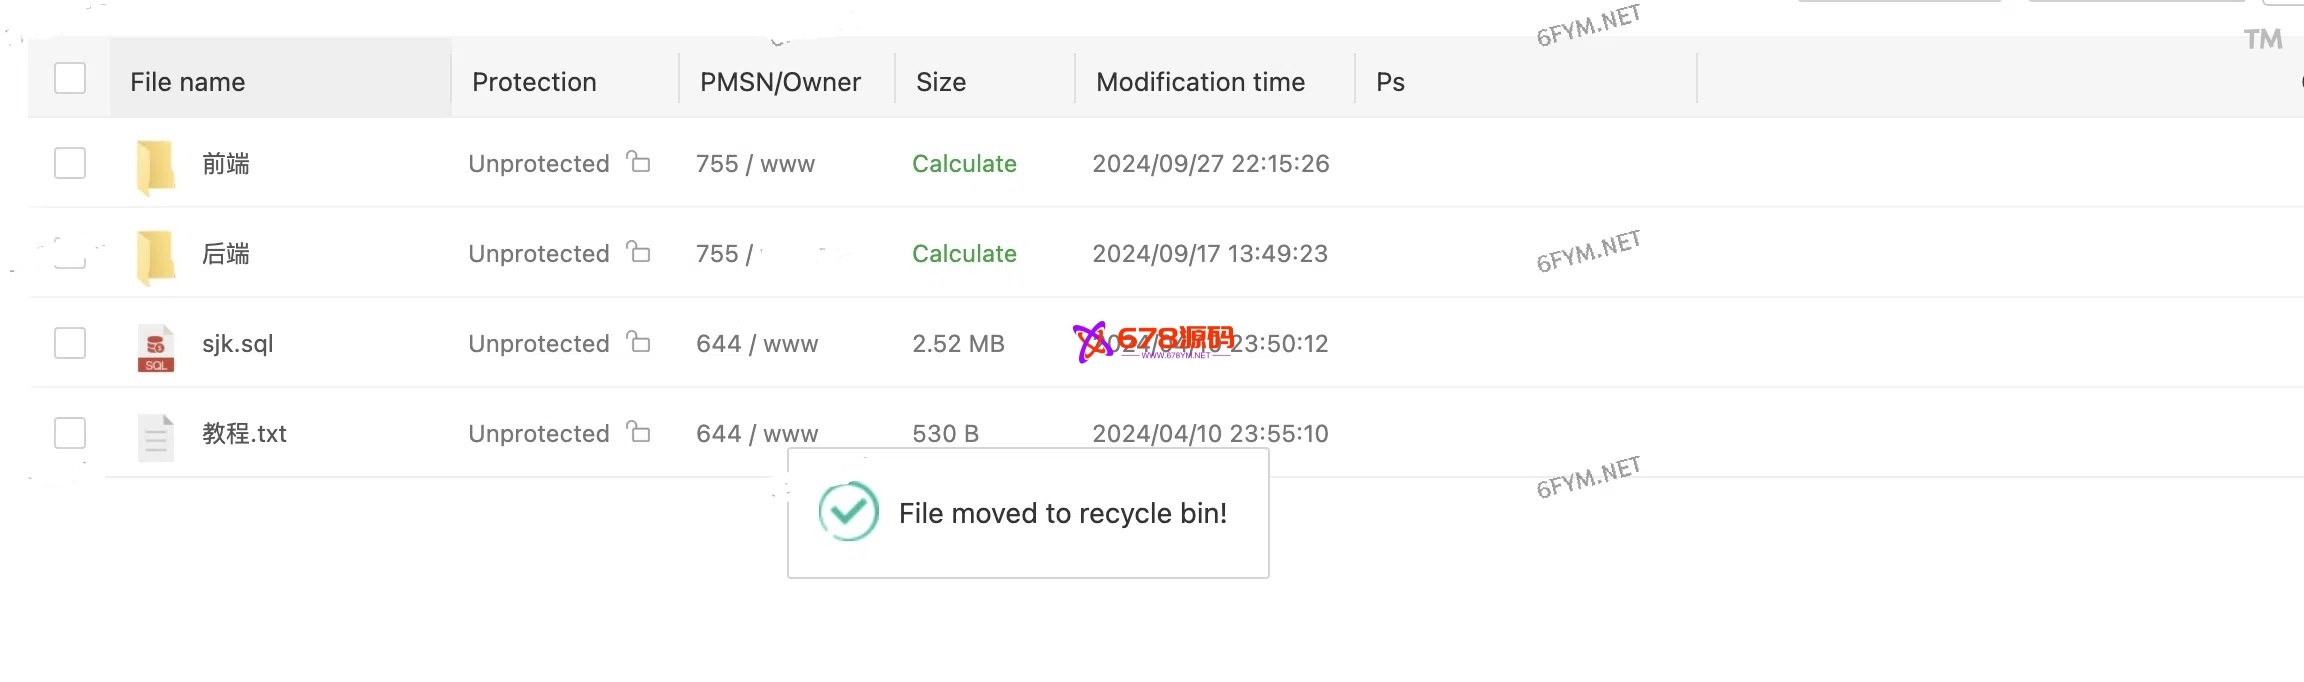Open the sjk.sql file name
This screenshot has height=682, width=2304.
[x=238, y=344]
